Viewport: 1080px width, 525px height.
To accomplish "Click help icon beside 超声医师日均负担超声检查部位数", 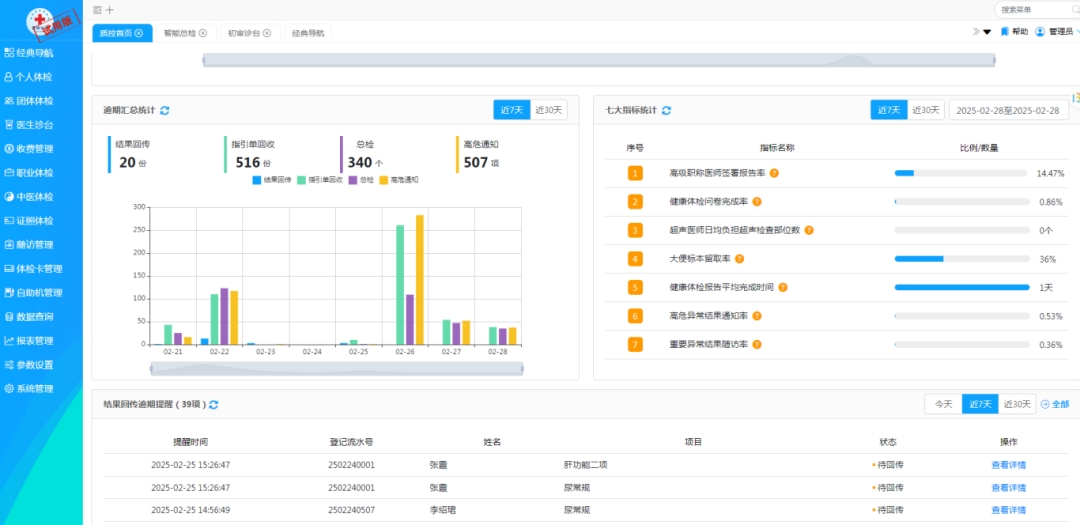I will tap(809, 230).
